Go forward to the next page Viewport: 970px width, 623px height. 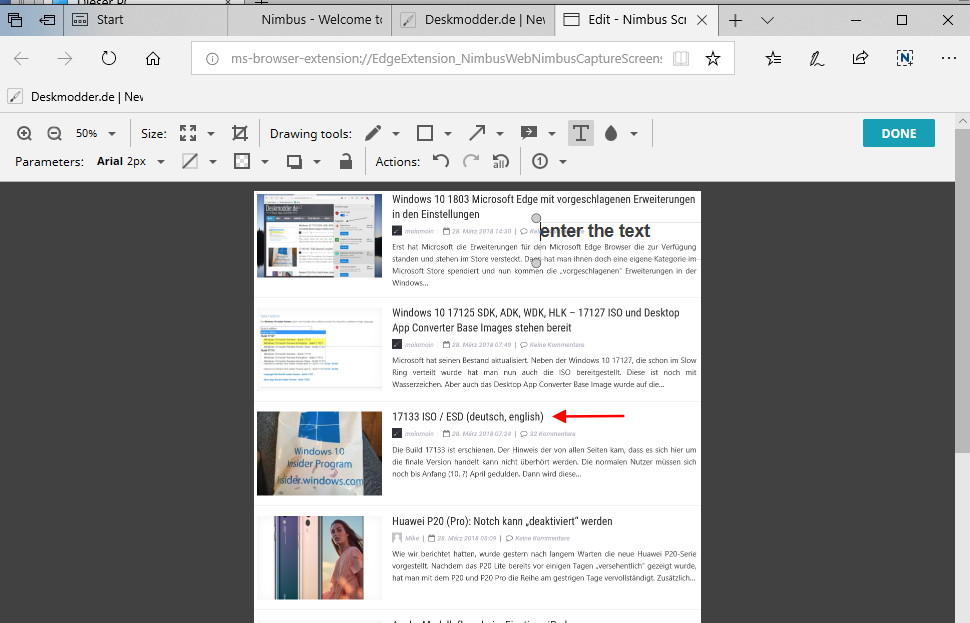pos(64,58)
